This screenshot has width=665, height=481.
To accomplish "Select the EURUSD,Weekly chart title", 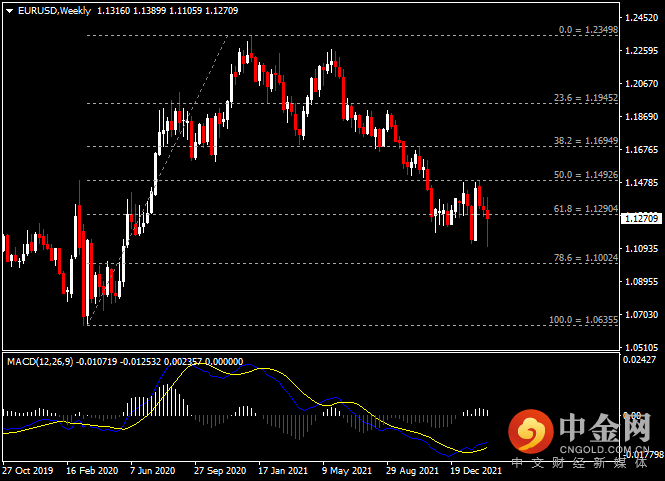I will 54,11.
